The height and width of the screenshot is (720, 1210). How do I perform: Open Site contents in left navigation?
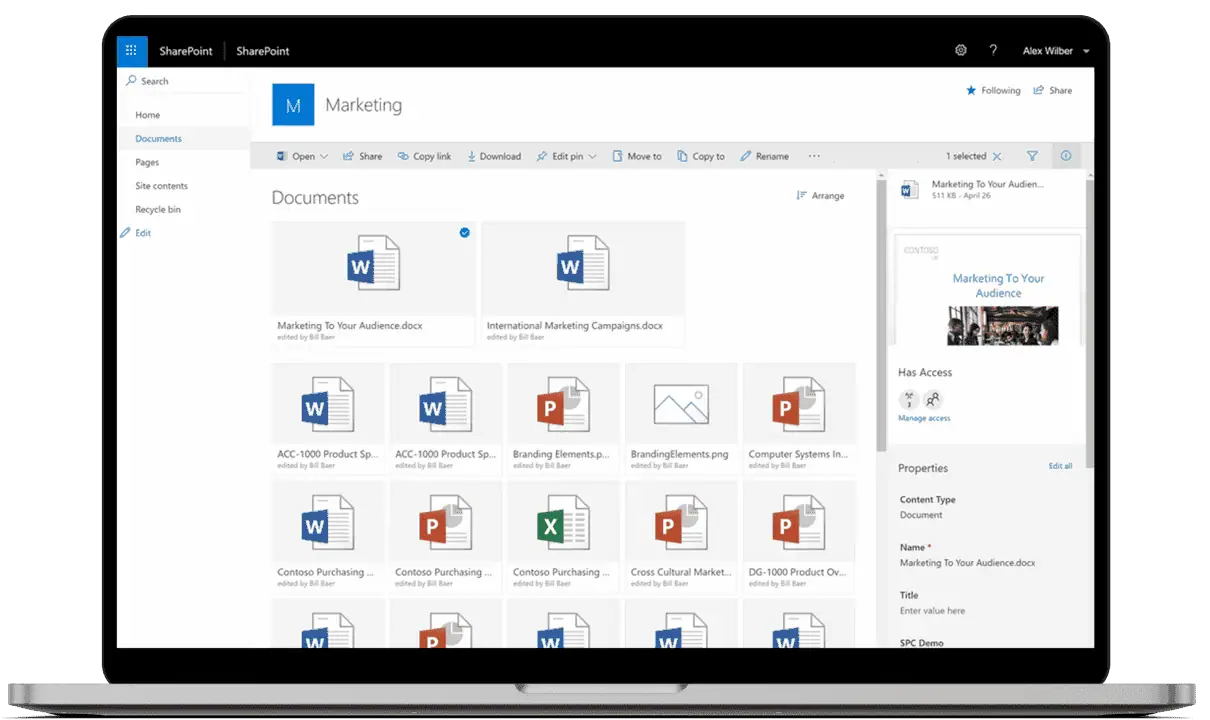(162, 186)
